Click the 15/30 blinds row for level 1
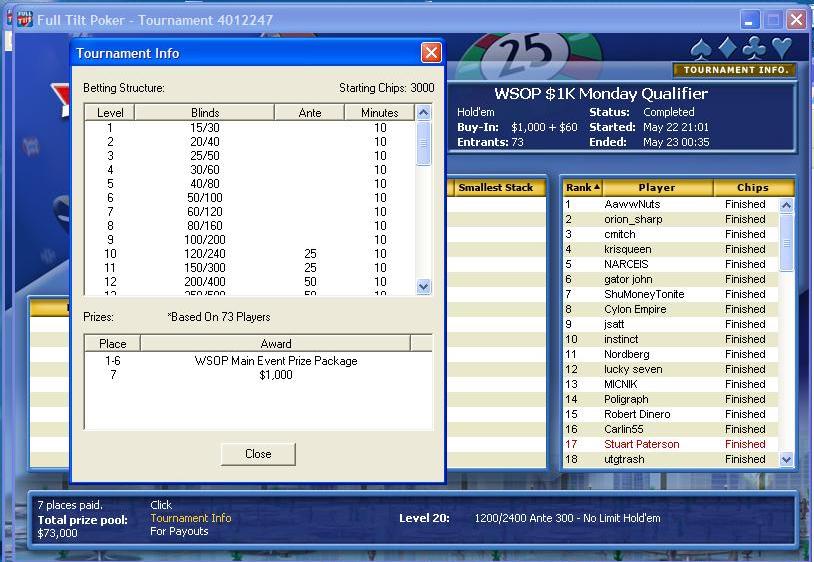This screenshot has width=814, height=562. pyautogui.click(x=250, y=128)
